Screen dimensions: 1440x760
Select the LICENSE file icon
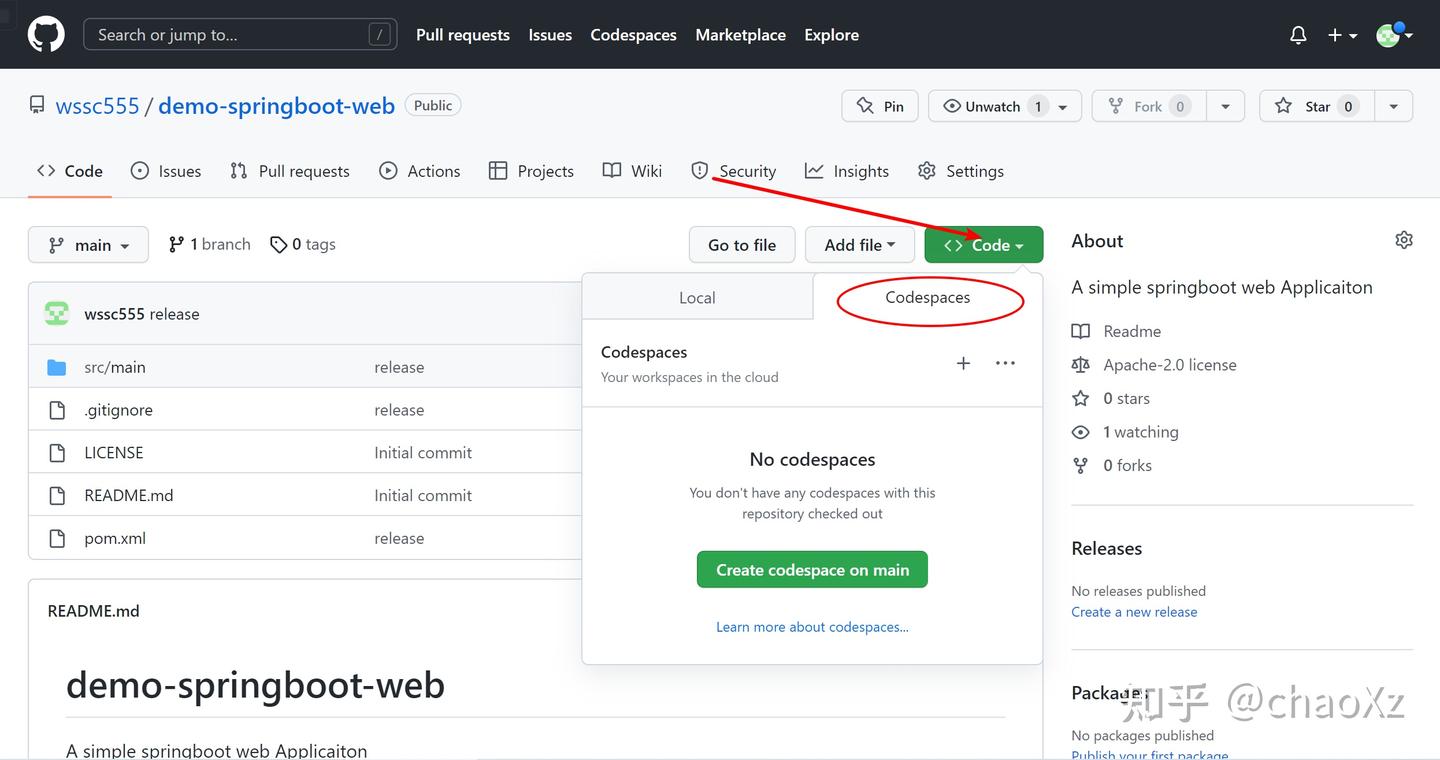(56, 452)
